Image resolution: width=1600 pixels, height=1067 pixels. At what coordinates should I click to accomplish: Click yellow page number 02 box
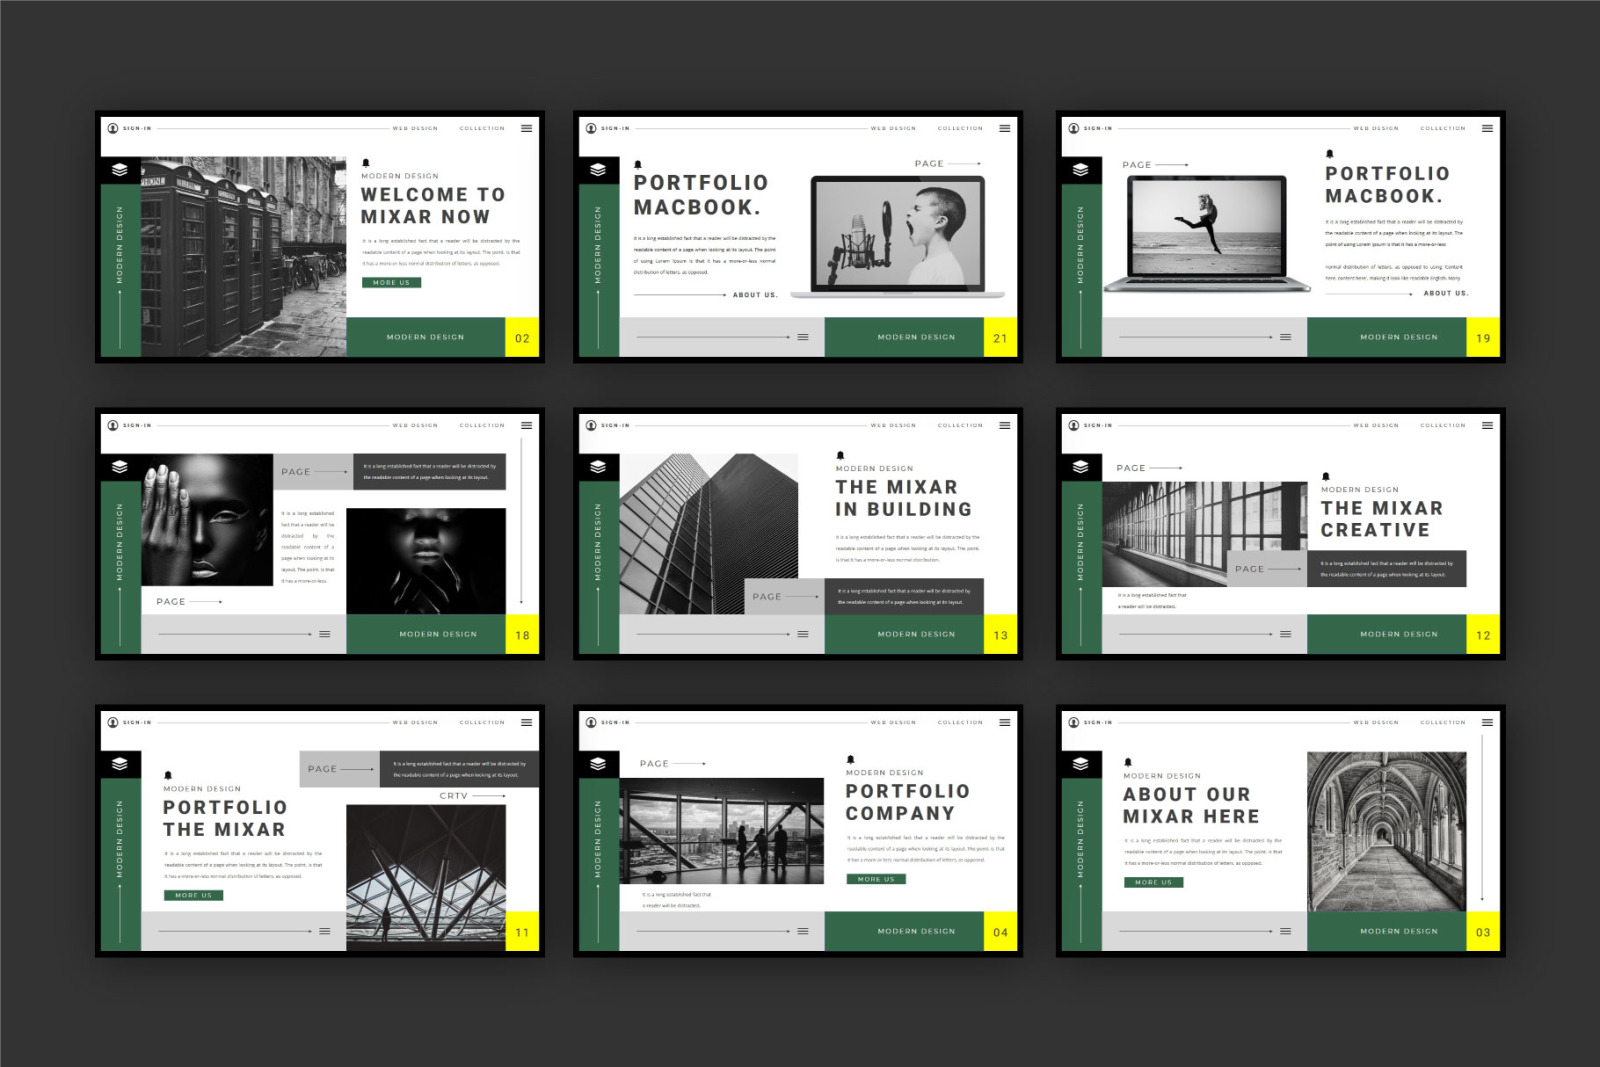point(522,338)
